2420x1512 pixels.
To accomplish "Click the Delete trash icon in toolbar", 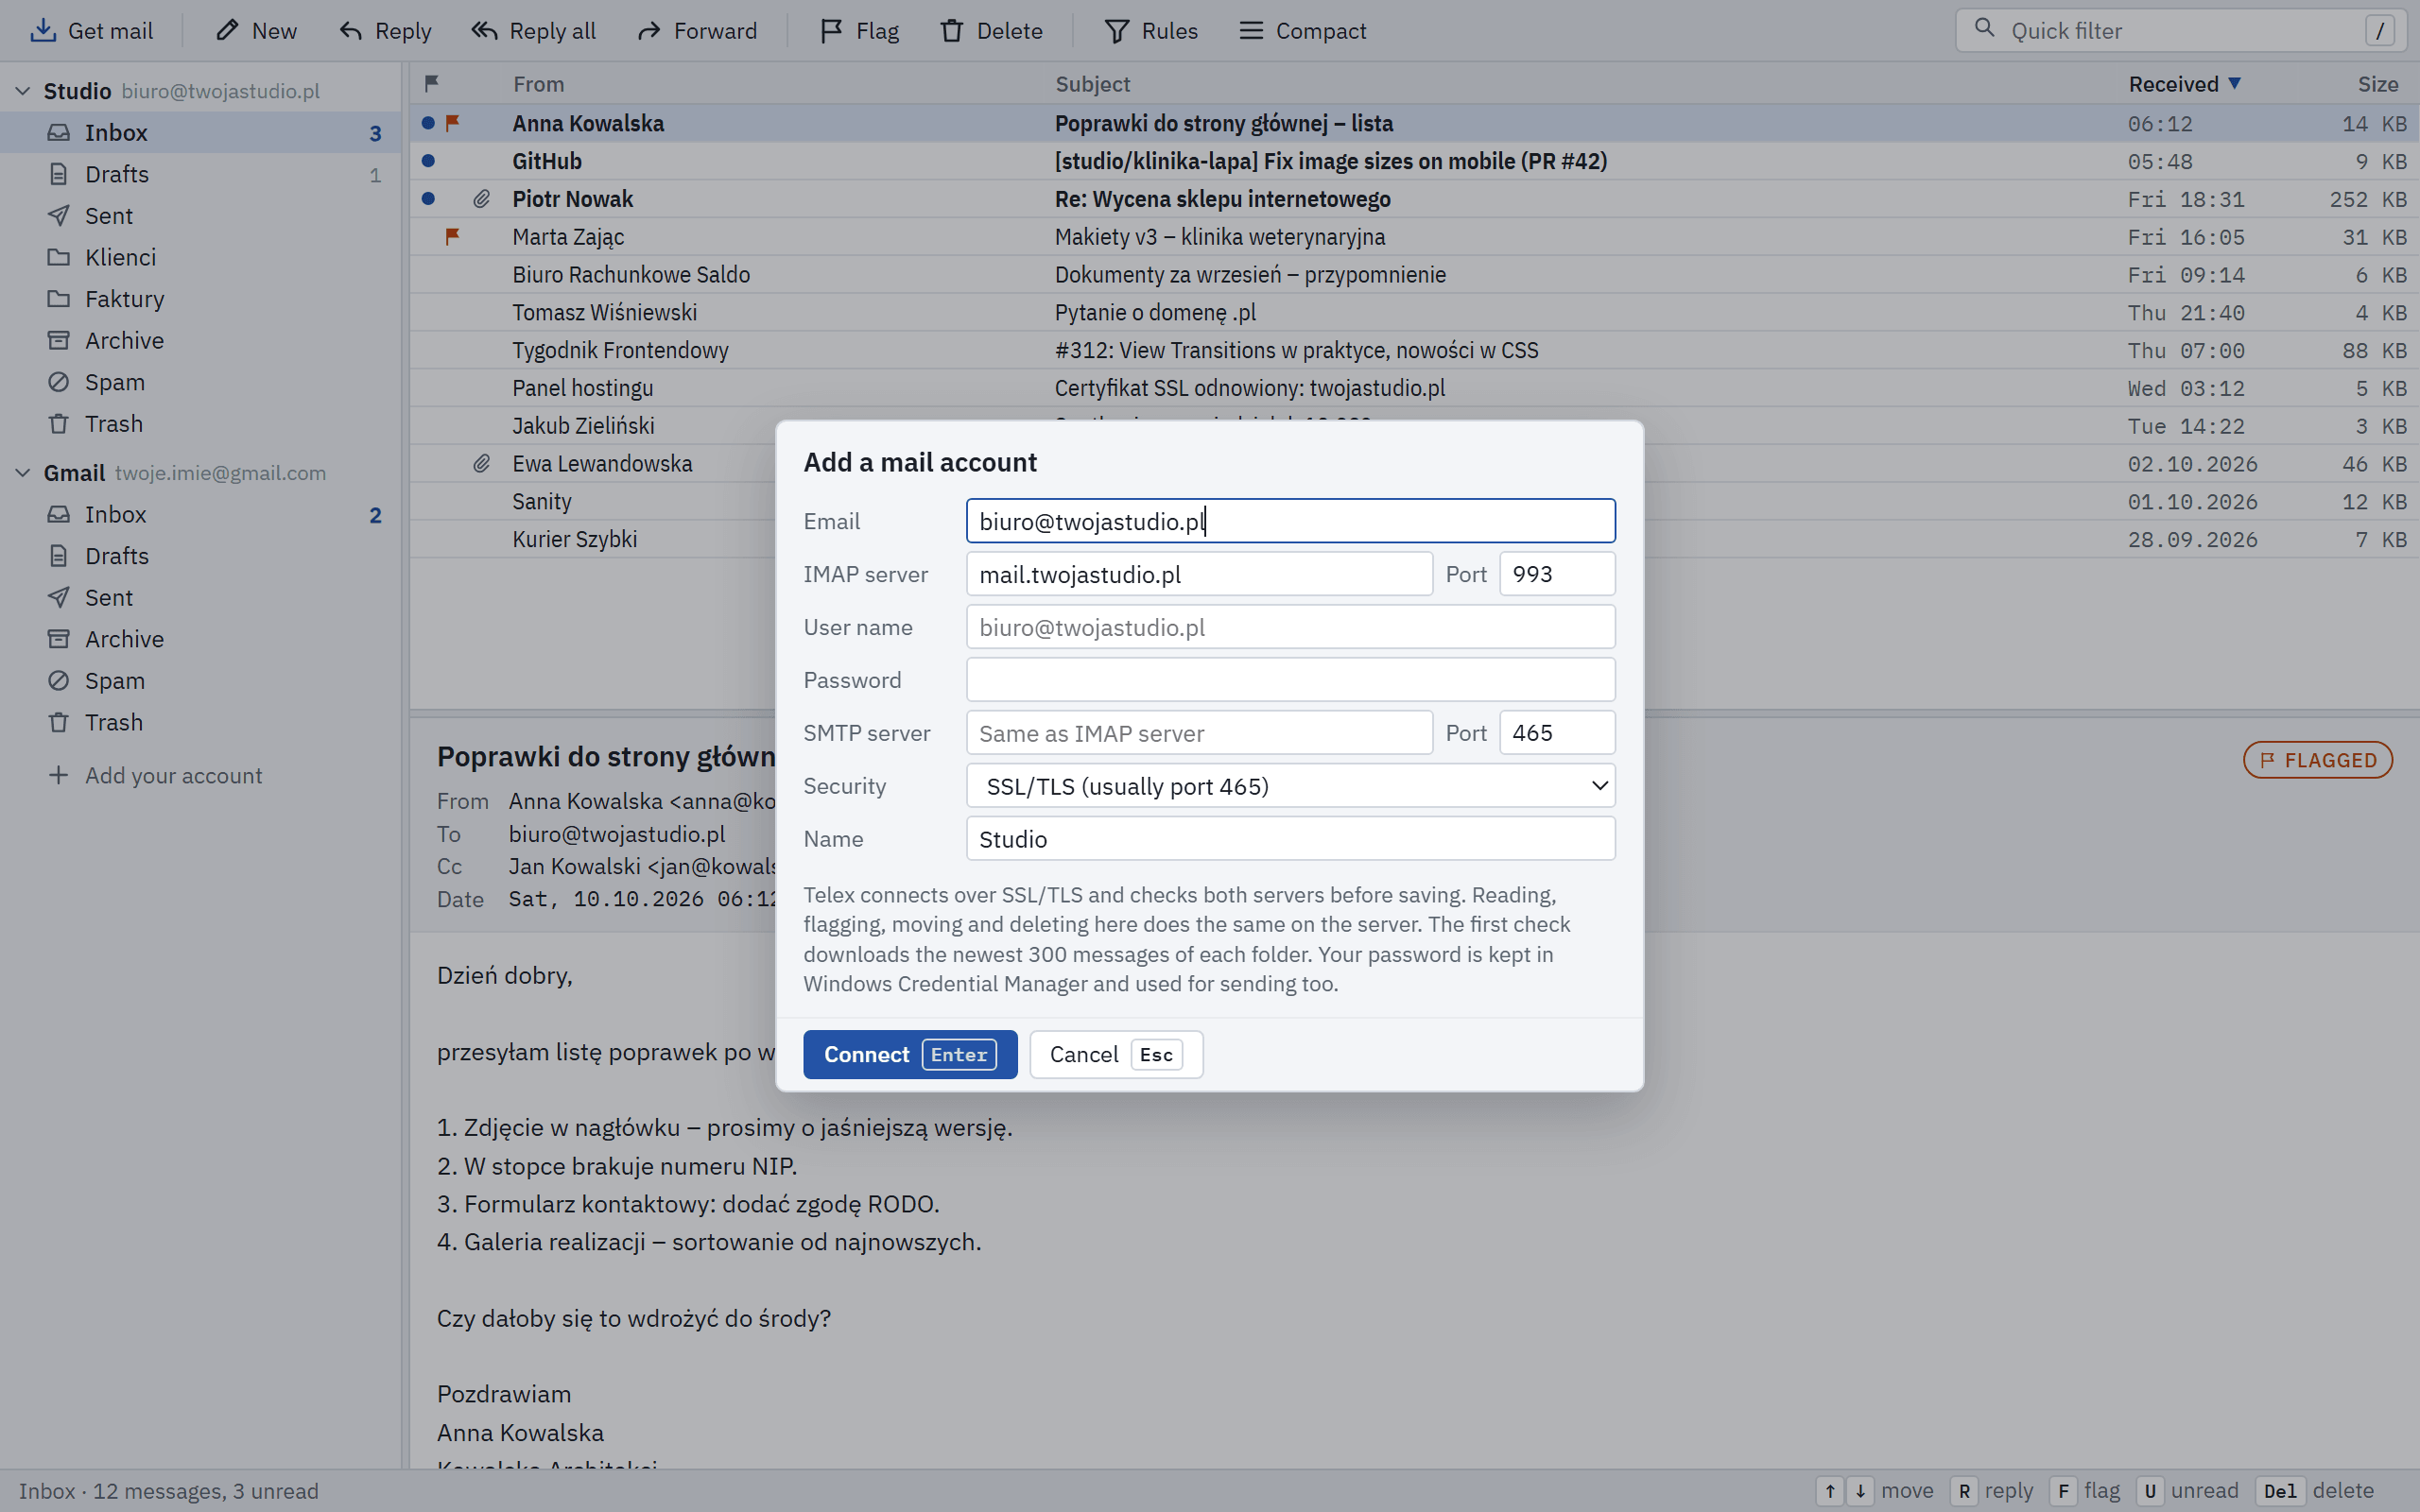I will point(952,31).
